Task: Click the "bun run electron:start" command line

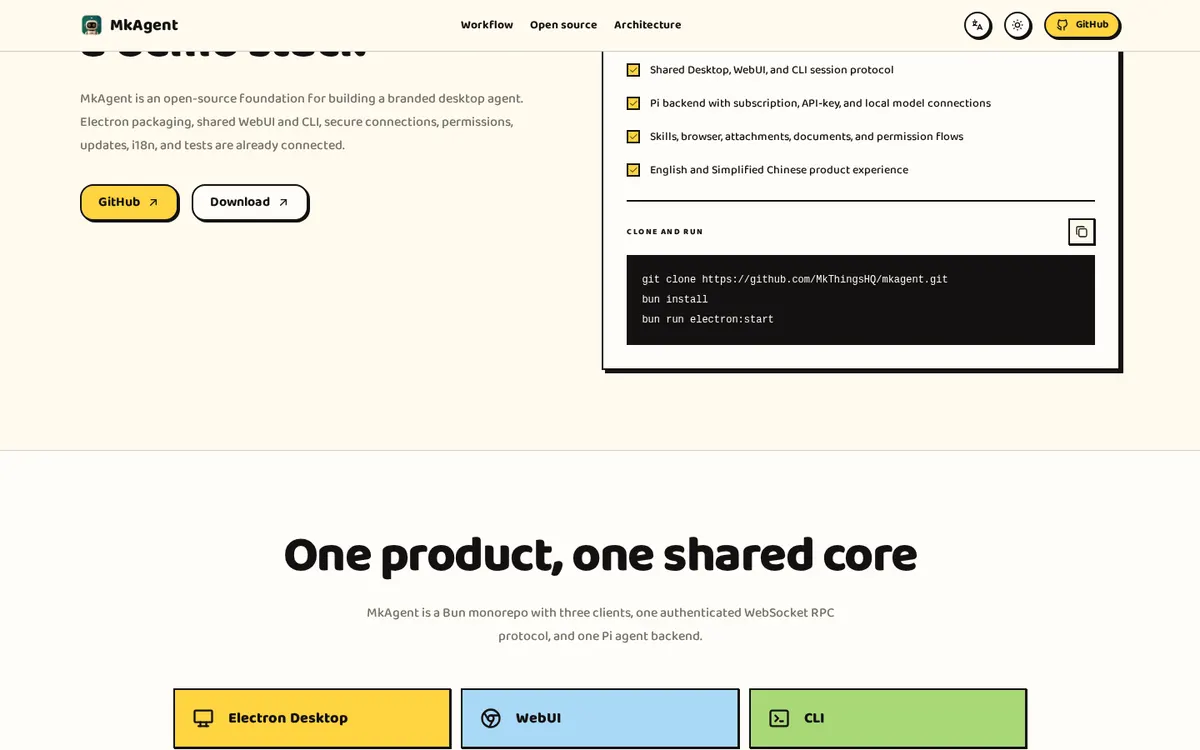Action: click(708, 320)
